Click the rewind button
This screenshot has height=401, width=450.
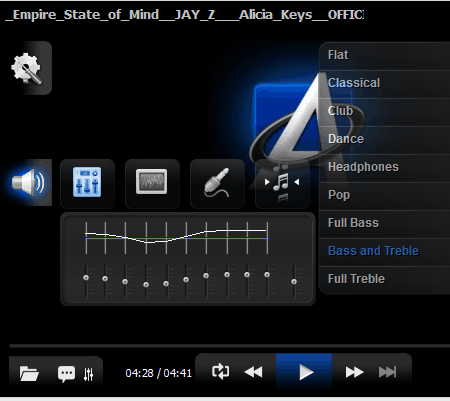[253, 372]
